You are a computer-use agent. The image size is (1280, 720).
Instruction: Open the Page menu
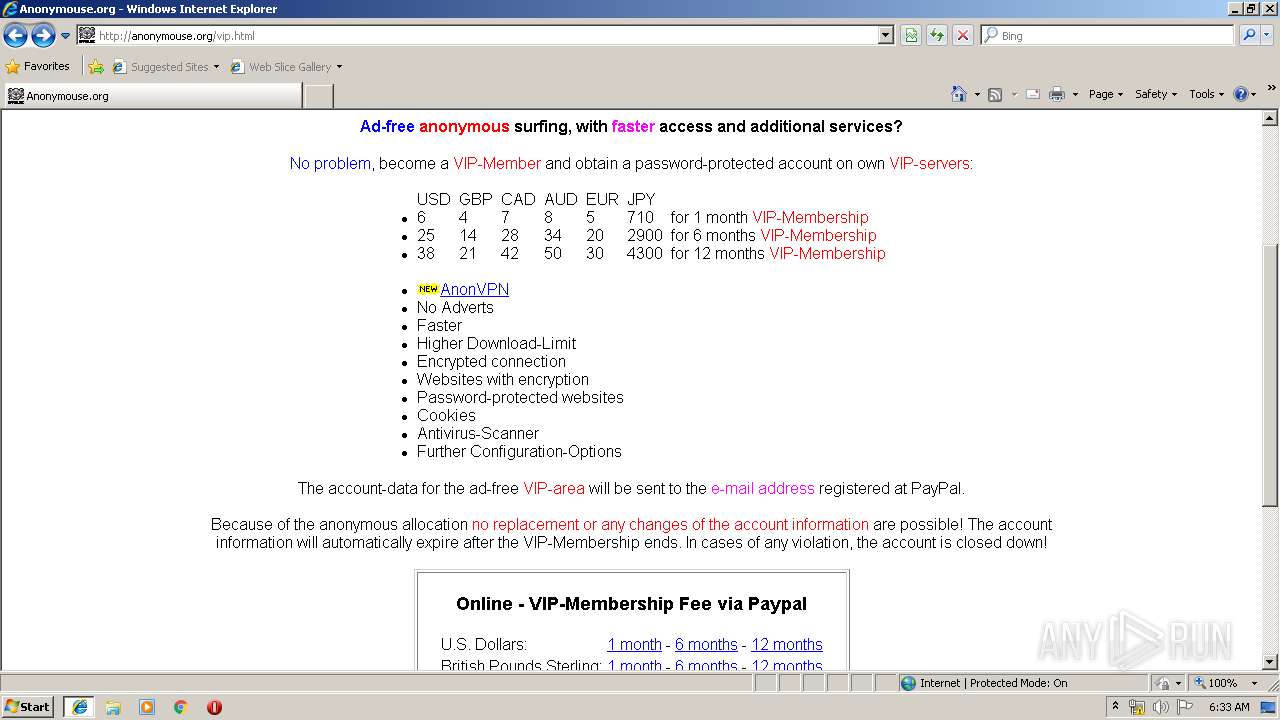1106,94
